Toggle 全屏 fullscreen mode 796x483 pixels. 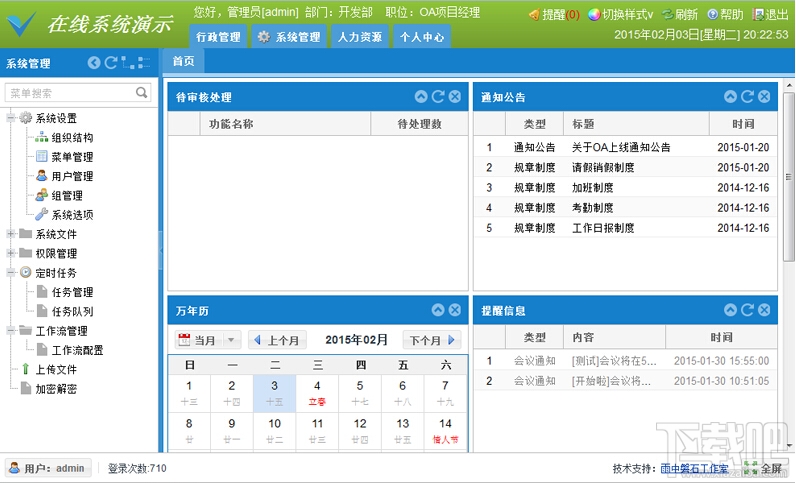pyautogui.click(x=763, y=468)
